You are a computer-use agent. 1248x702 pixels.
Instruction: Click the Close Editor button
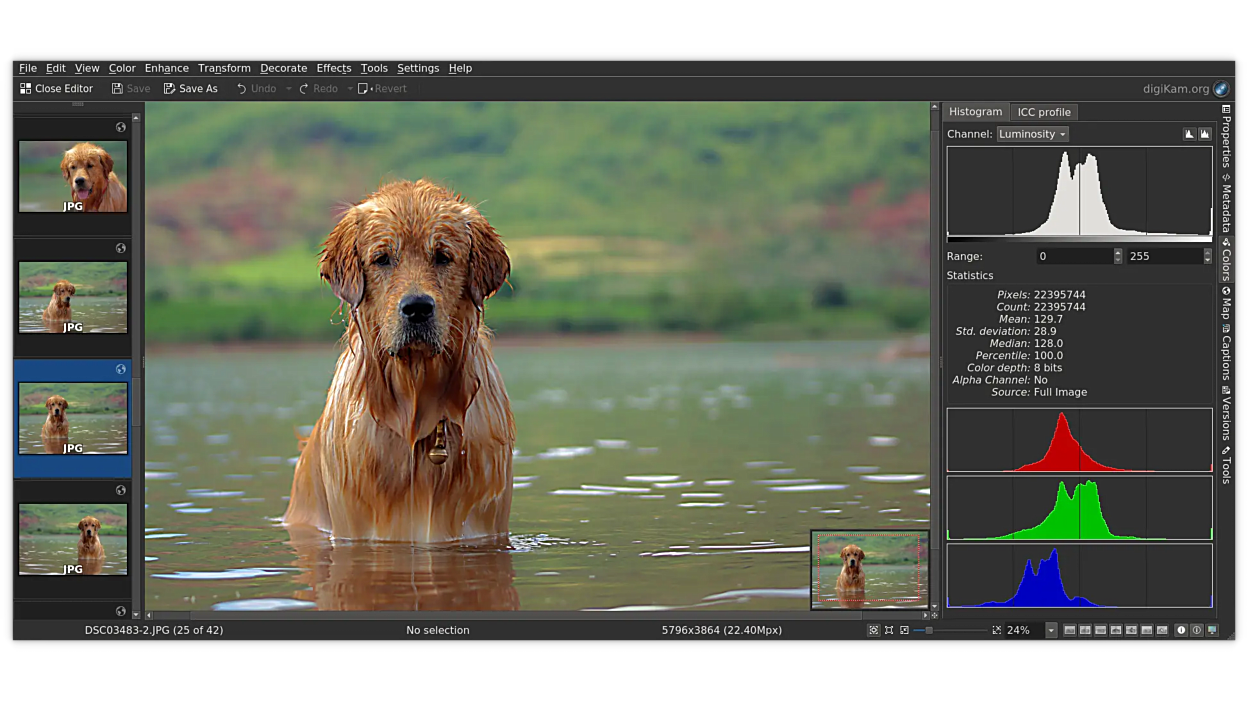coord(56,89)
